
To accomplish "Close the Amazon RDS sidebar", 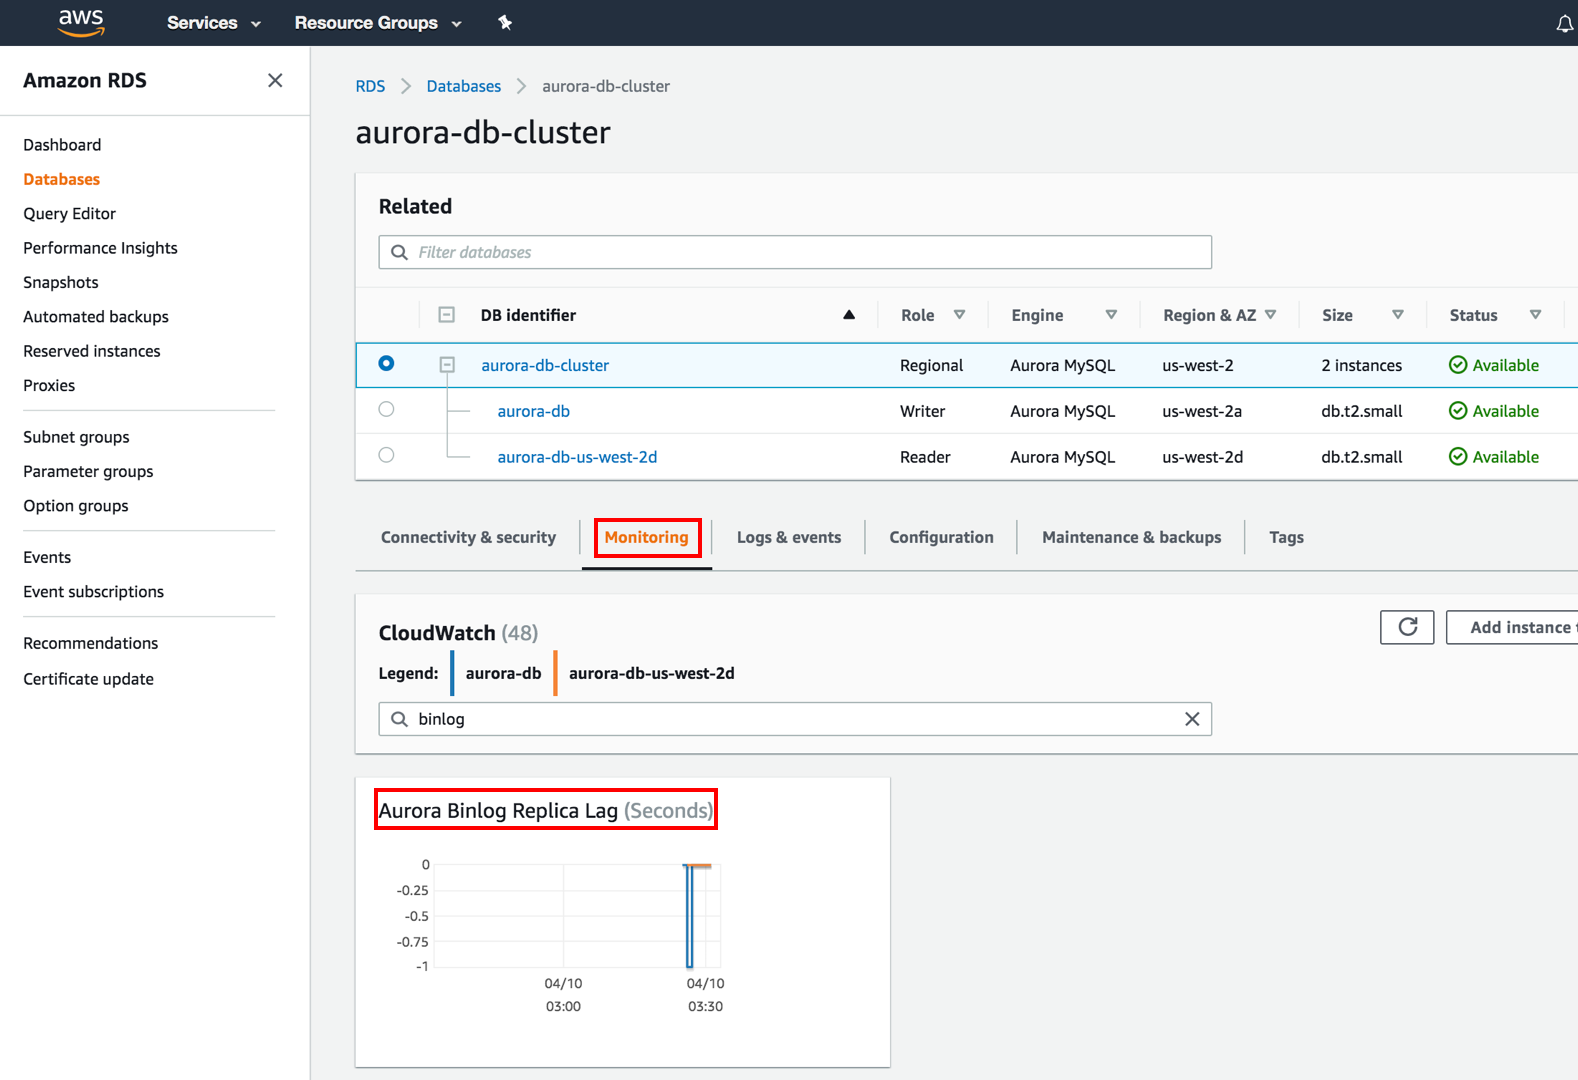I will click(275, 80).
